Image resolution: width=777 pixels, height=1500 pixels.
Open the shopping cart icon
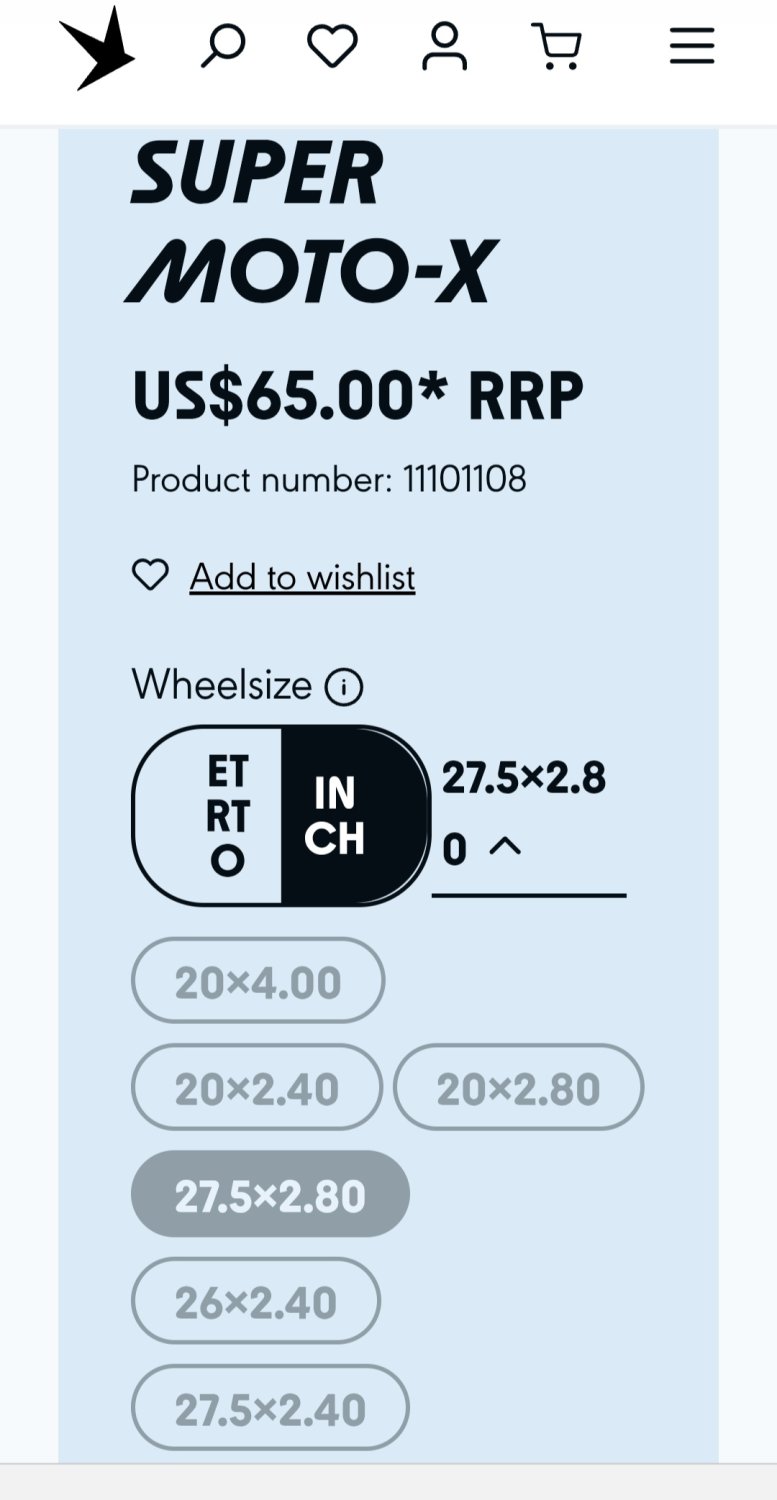click(556, 47)
